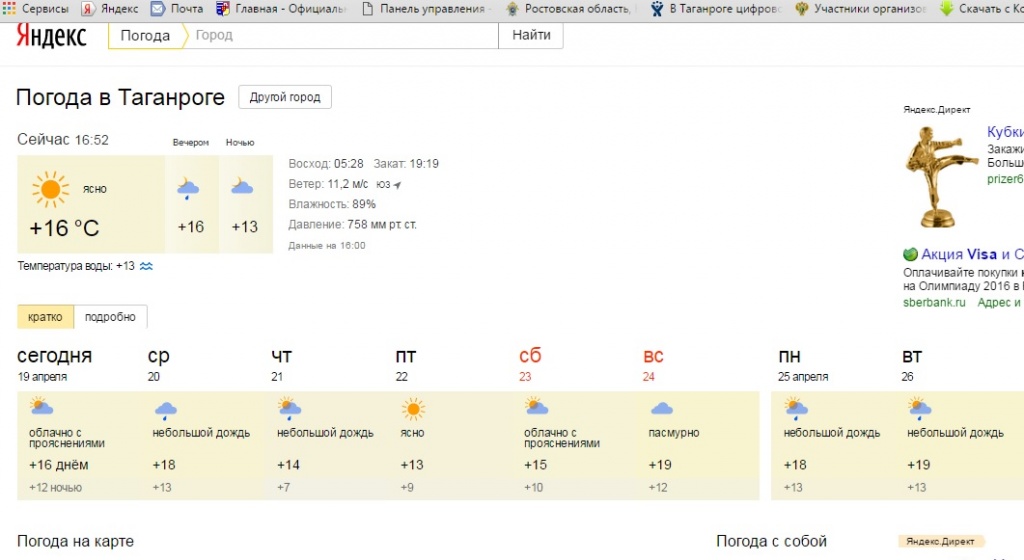
Task: Click the пасмурно label for Sunday
Action: pyautogui.click(x=674, y=433)
